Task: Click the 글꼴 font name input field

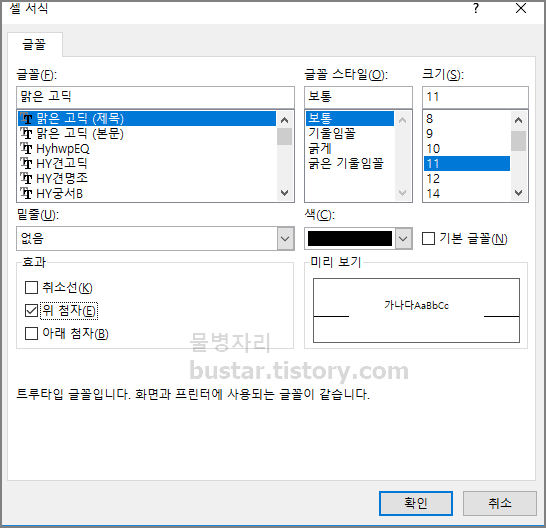Action: (155, 97)
